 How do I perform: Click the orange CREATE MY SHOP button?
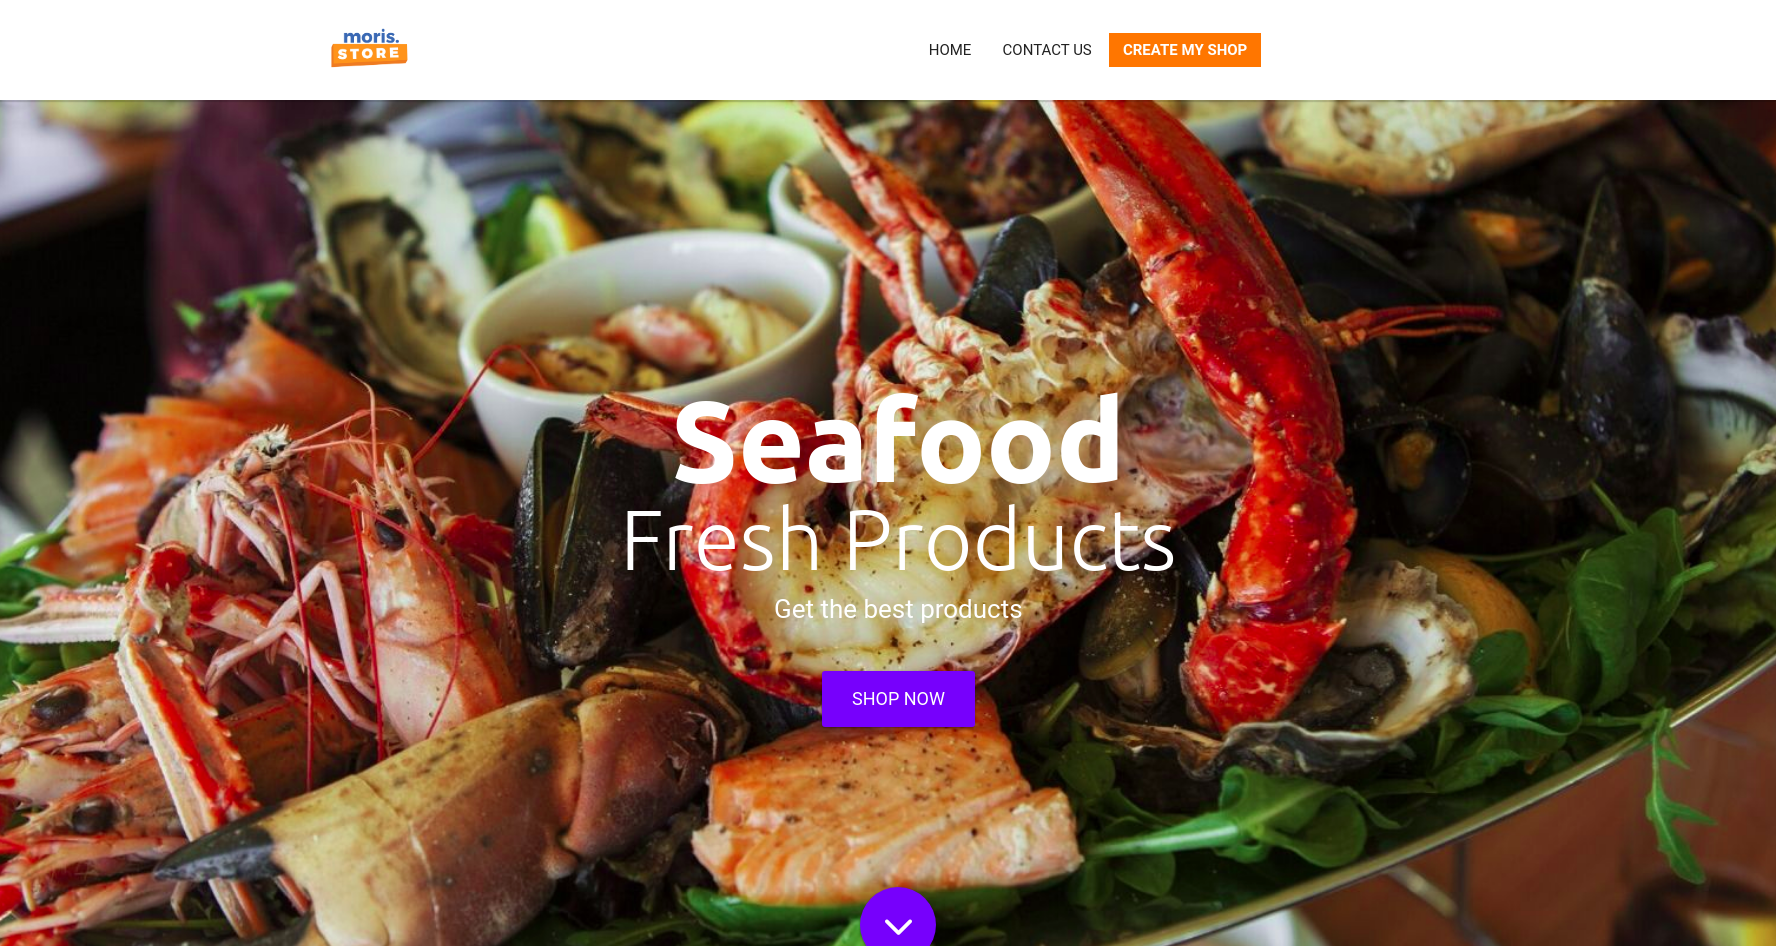1185,50
